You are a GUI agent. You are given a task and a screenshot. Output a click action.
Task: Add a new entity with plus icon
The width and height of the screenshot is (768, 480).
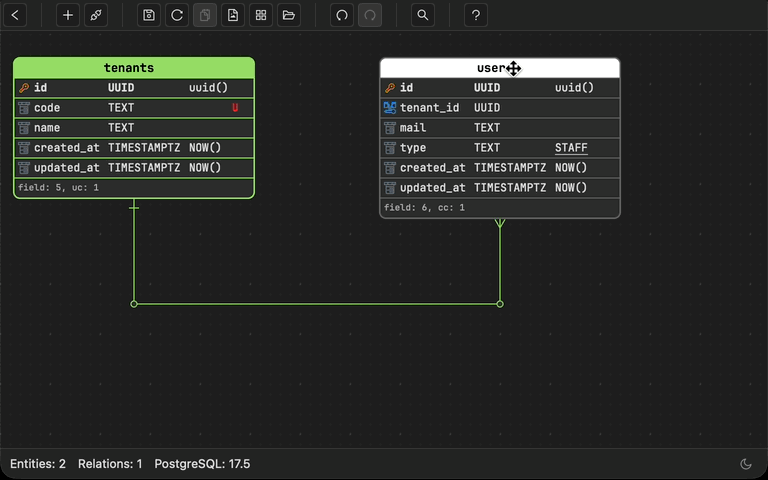[x=68, y=15]
